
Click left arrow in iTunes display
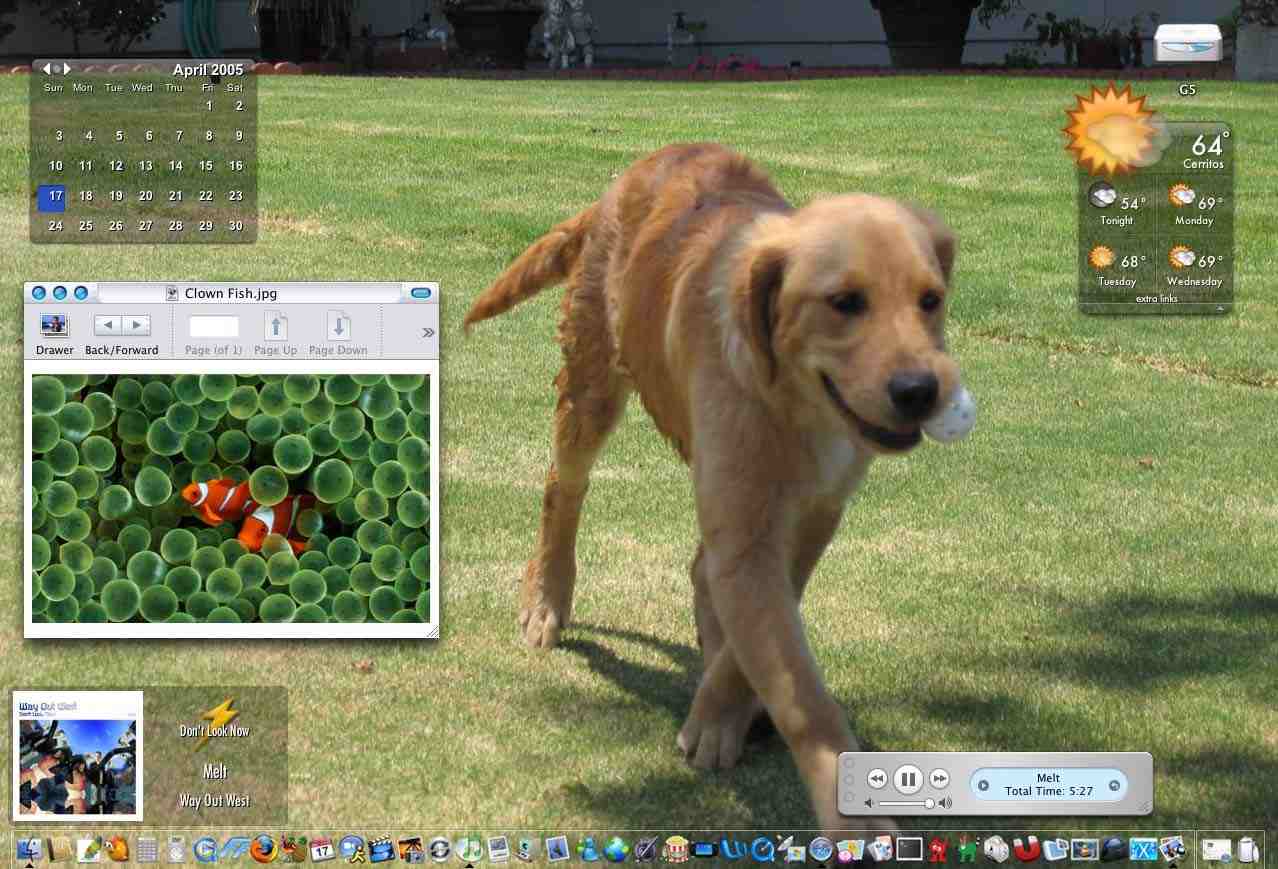(x=983, y=785)
